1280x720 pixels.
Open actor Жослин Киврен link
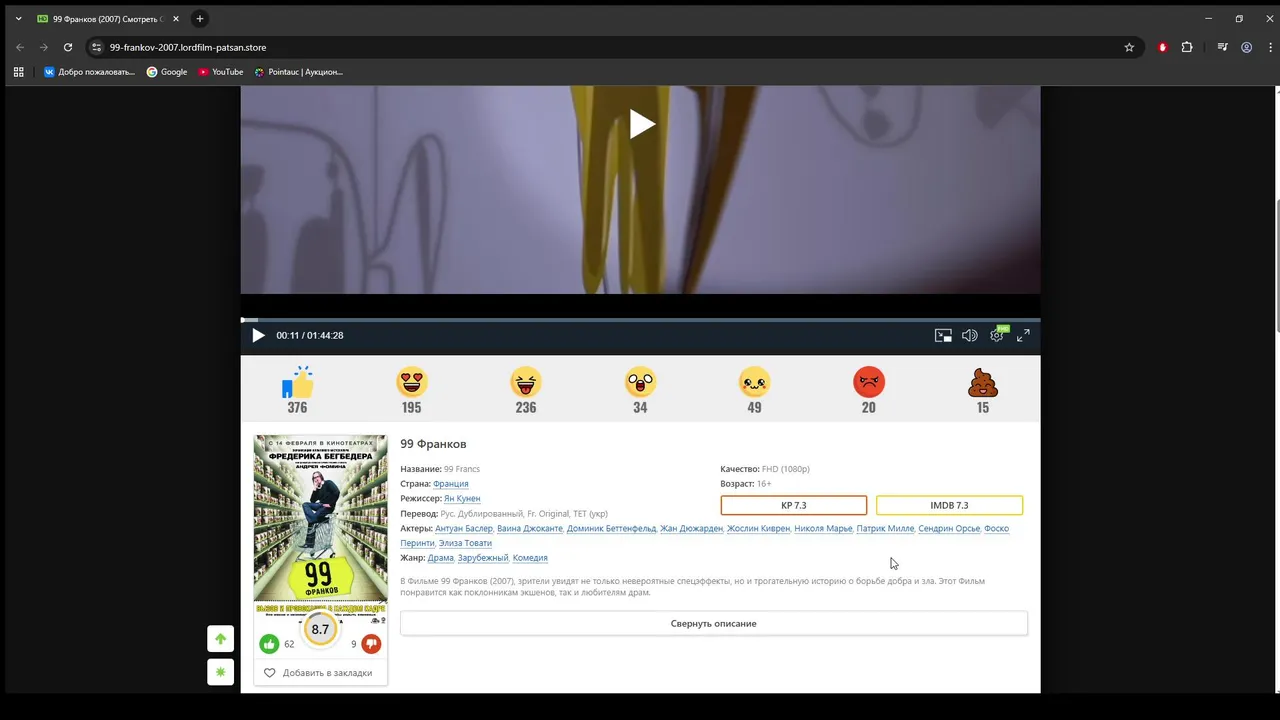tap(759, 529)
